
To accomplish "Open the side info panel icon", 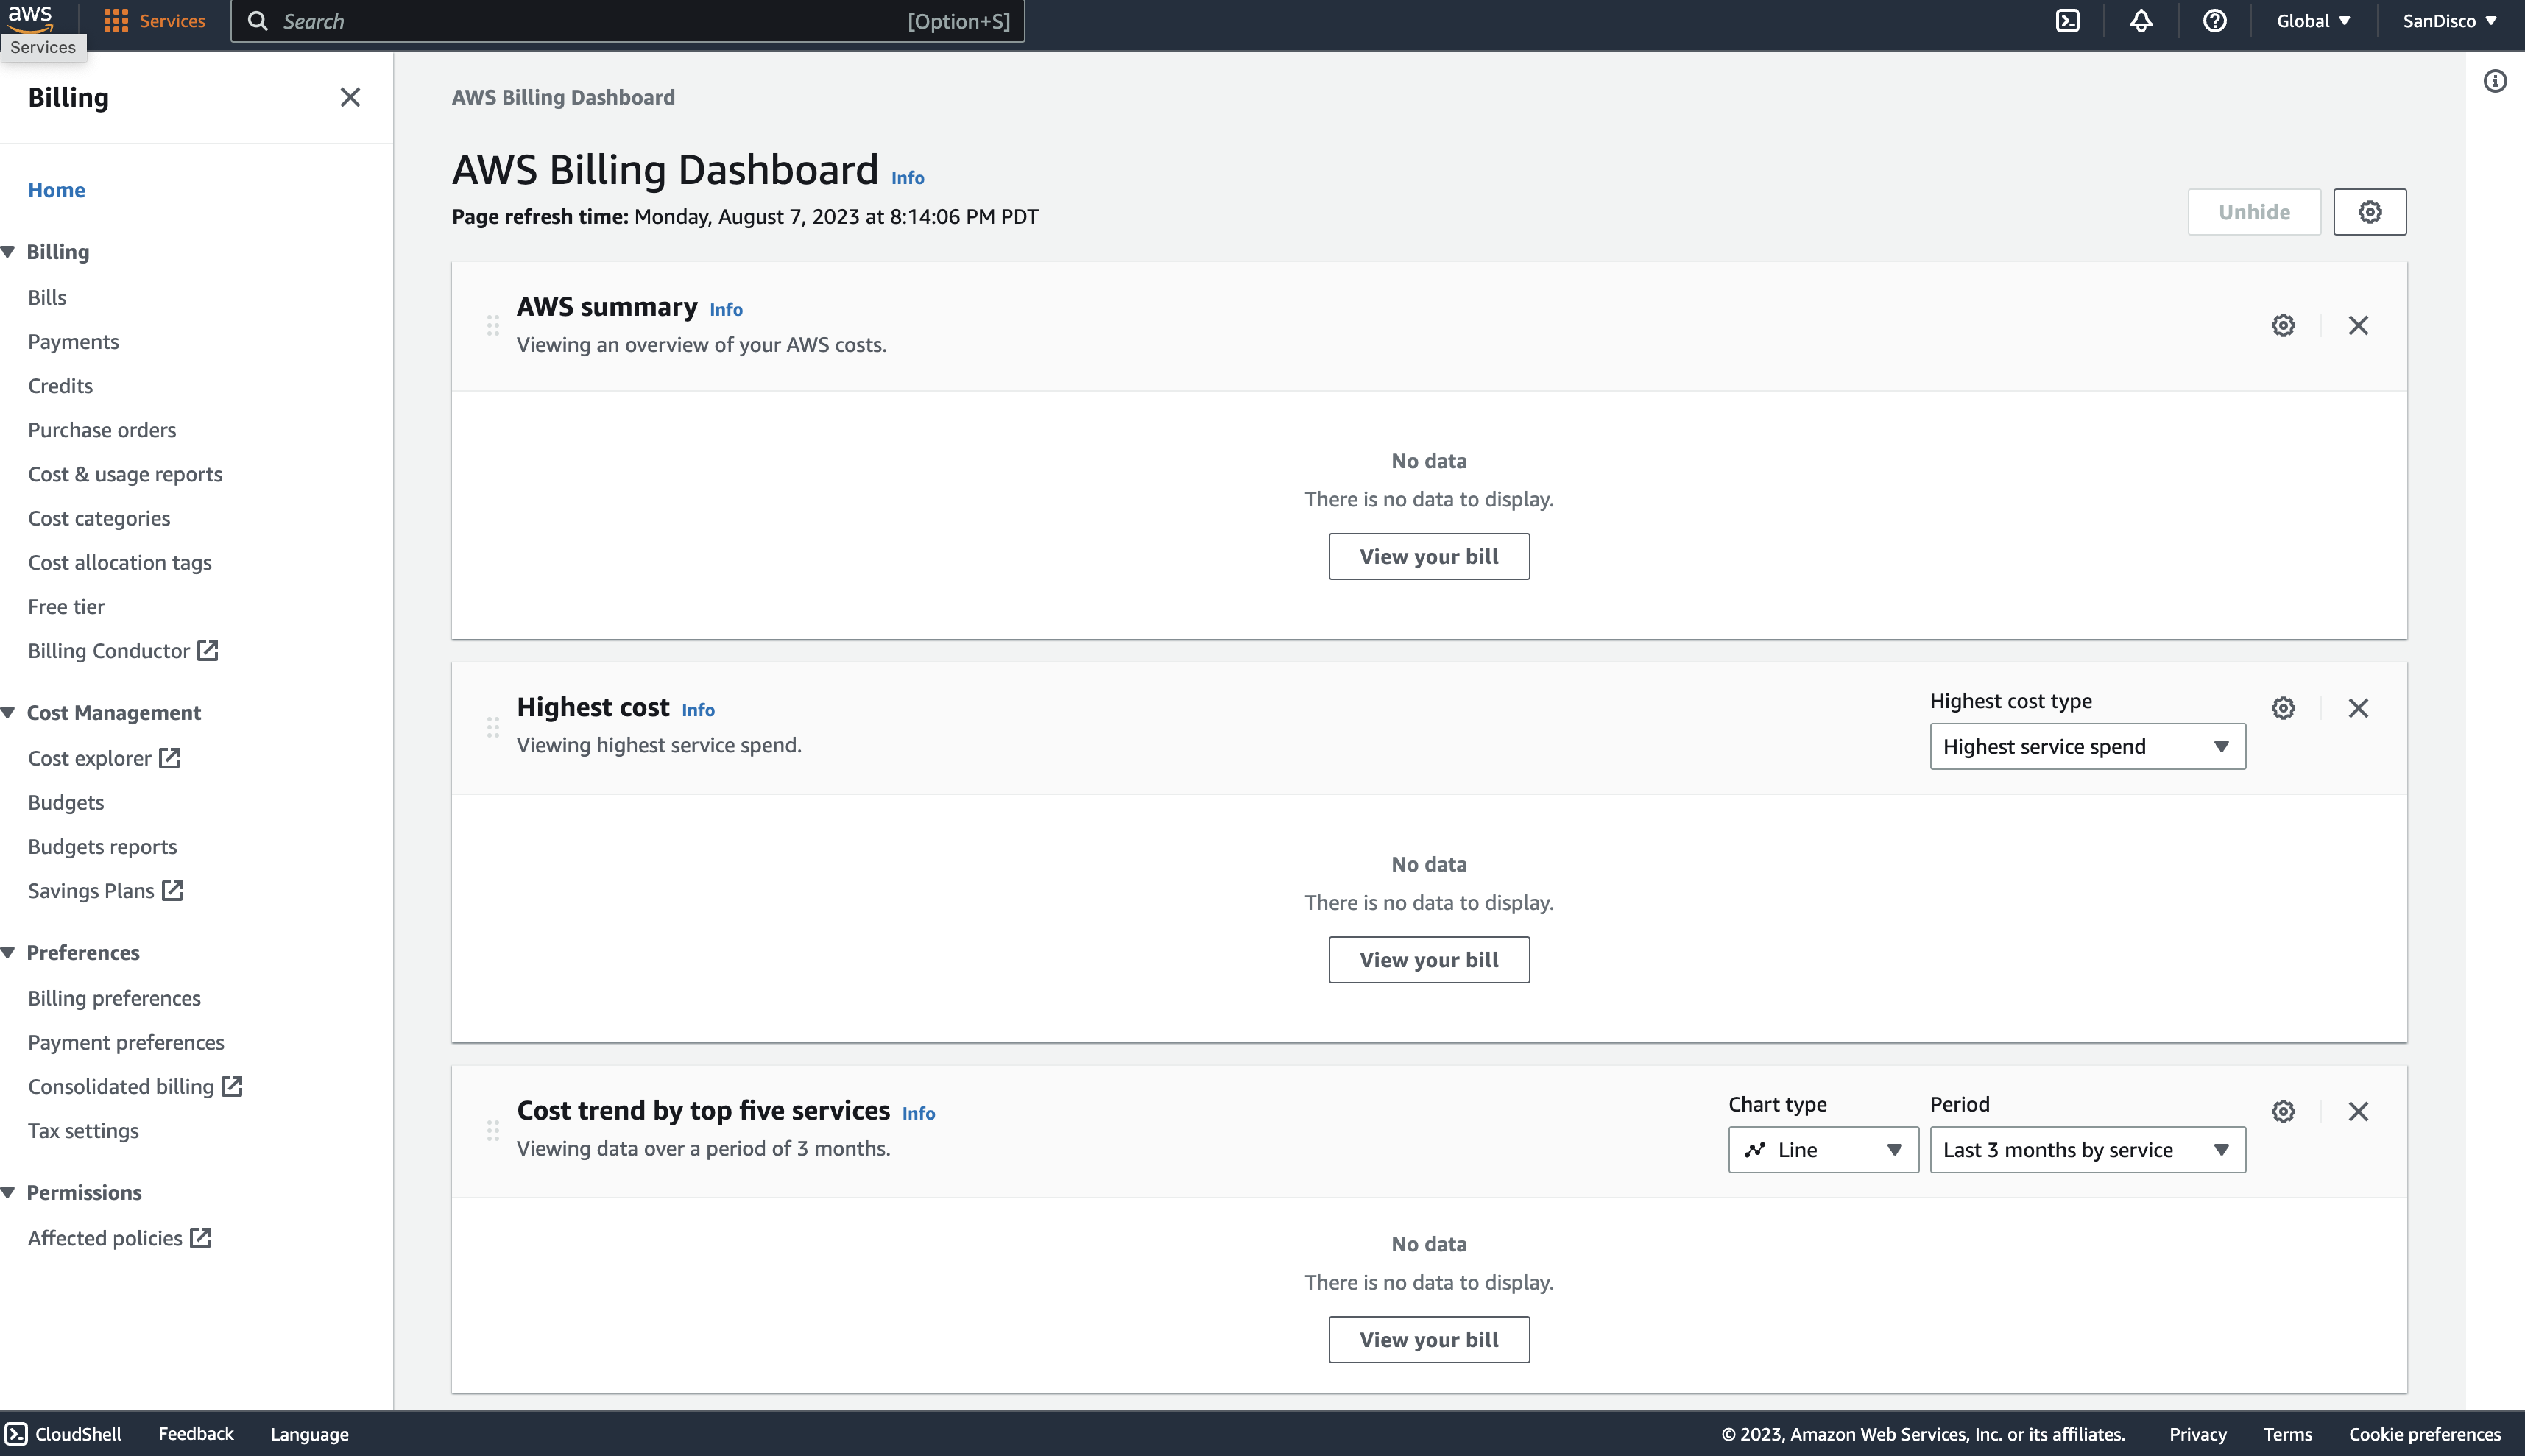I will coord(2495,81).
